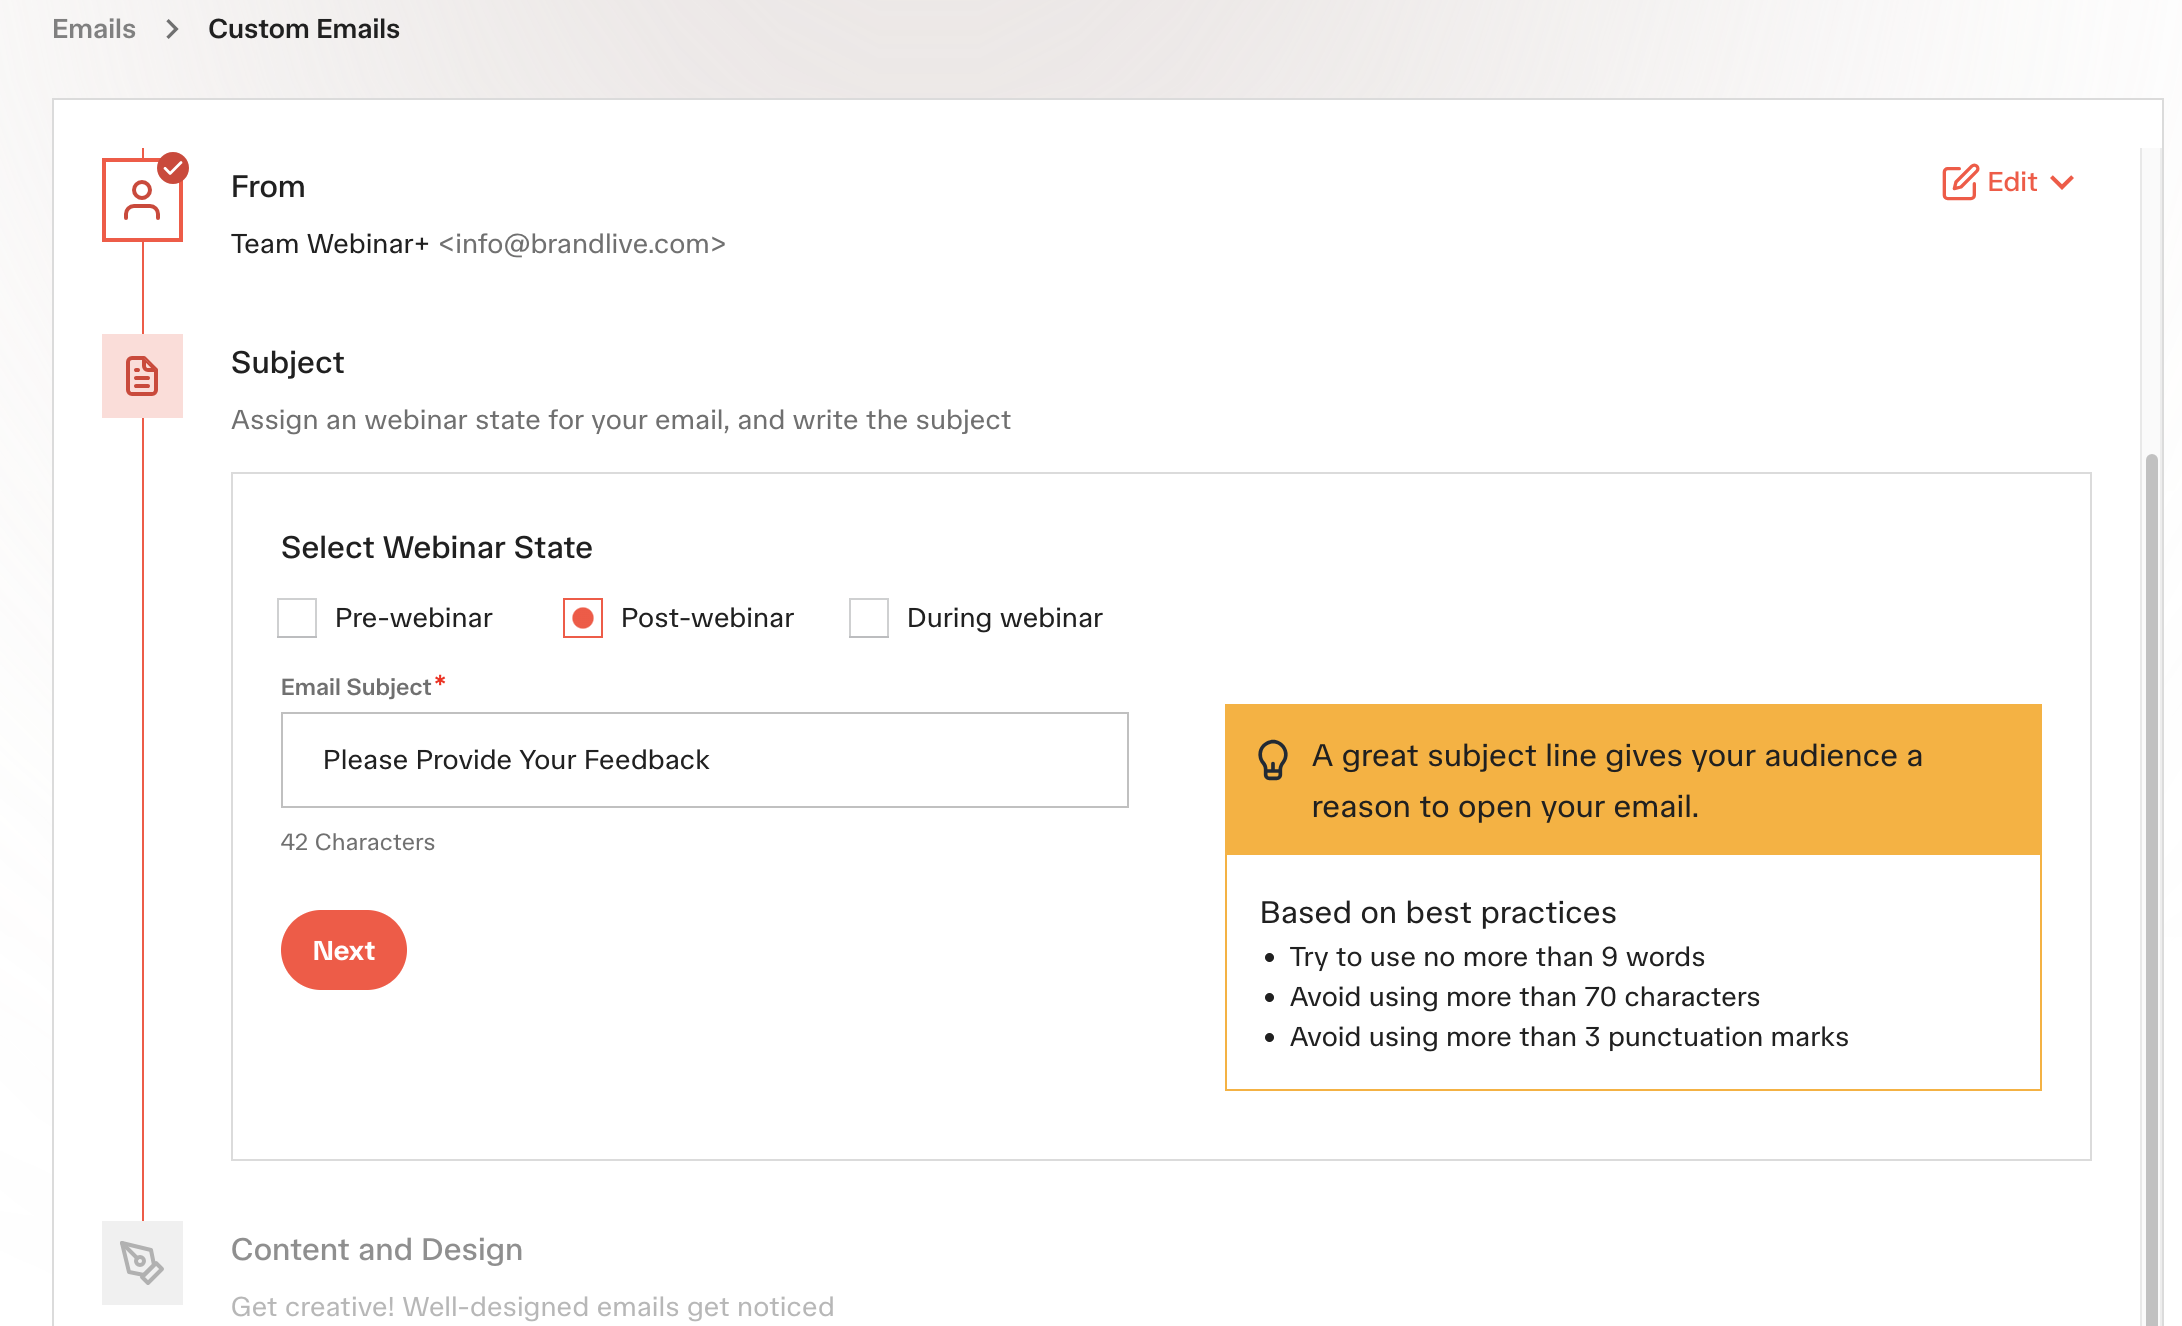
Task: Expand the Edit dropdown chevron
Action: click(x=2062, y=183)
